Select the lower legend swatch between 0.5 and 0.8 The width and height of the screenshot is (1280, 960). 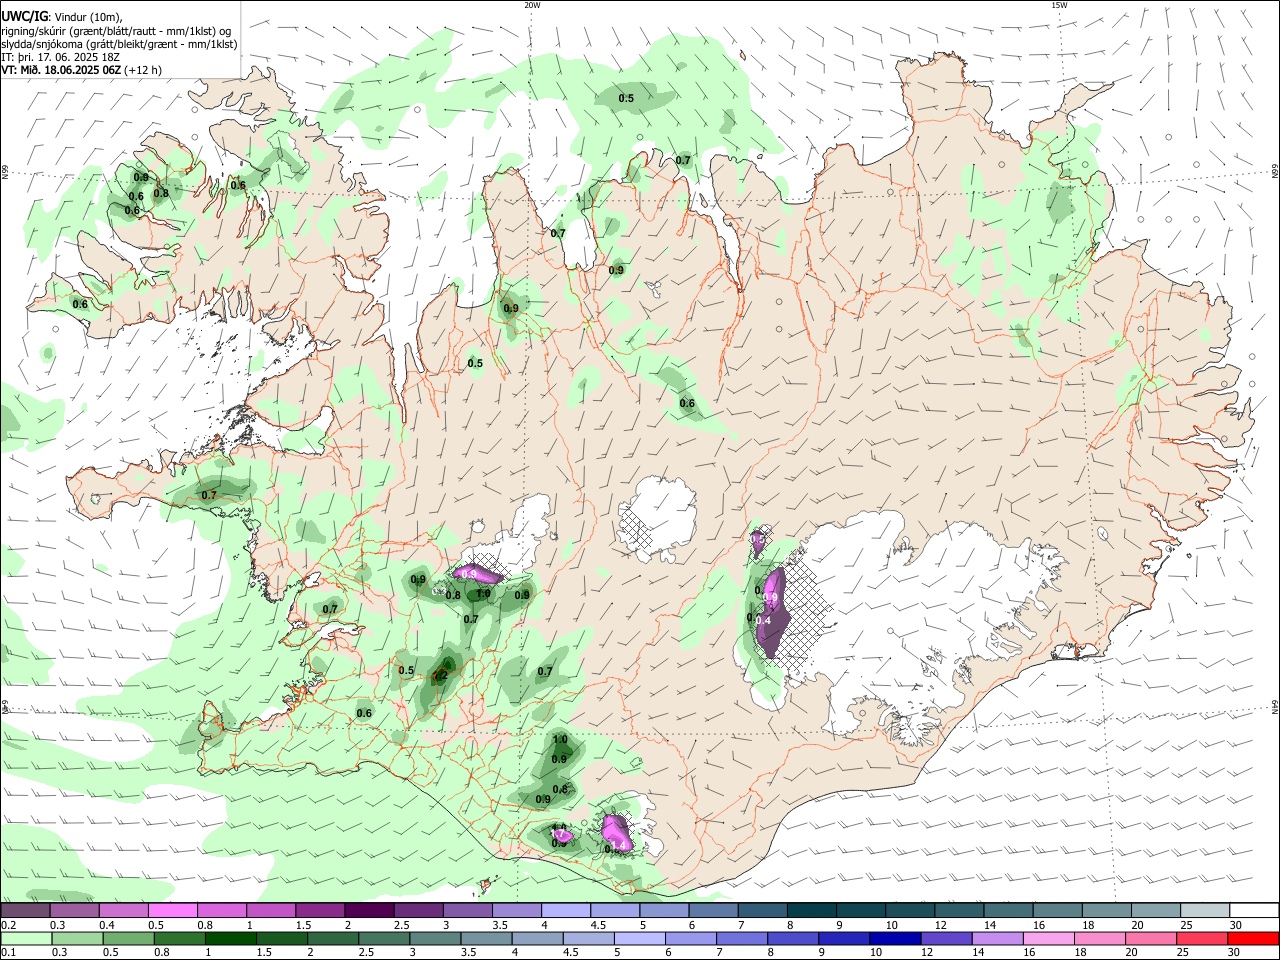[127, 938]
